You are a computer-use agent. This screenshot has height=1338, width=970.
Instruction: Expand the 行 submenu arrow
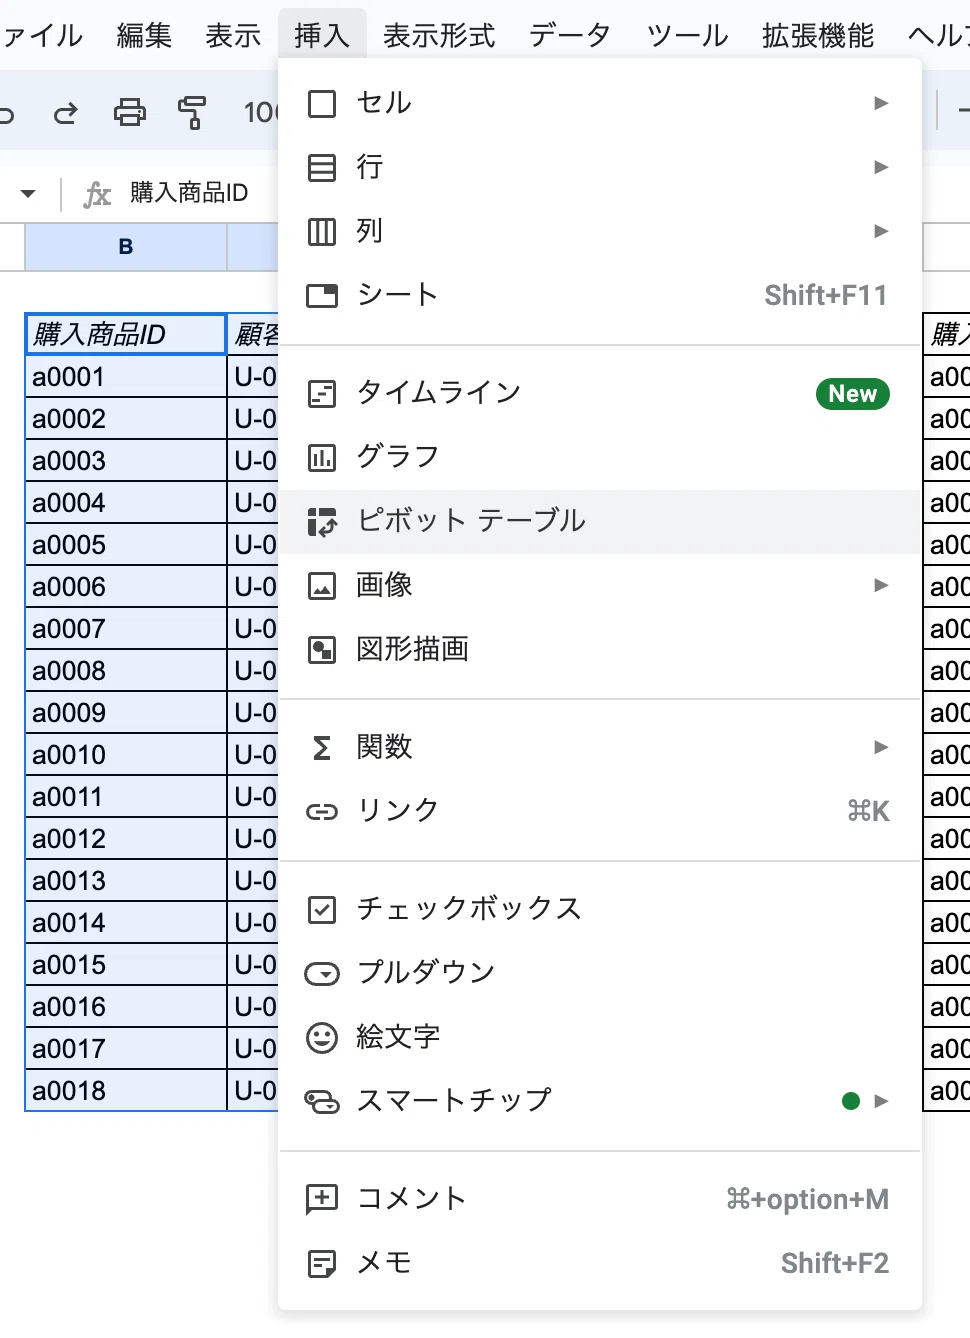[881, 167]
